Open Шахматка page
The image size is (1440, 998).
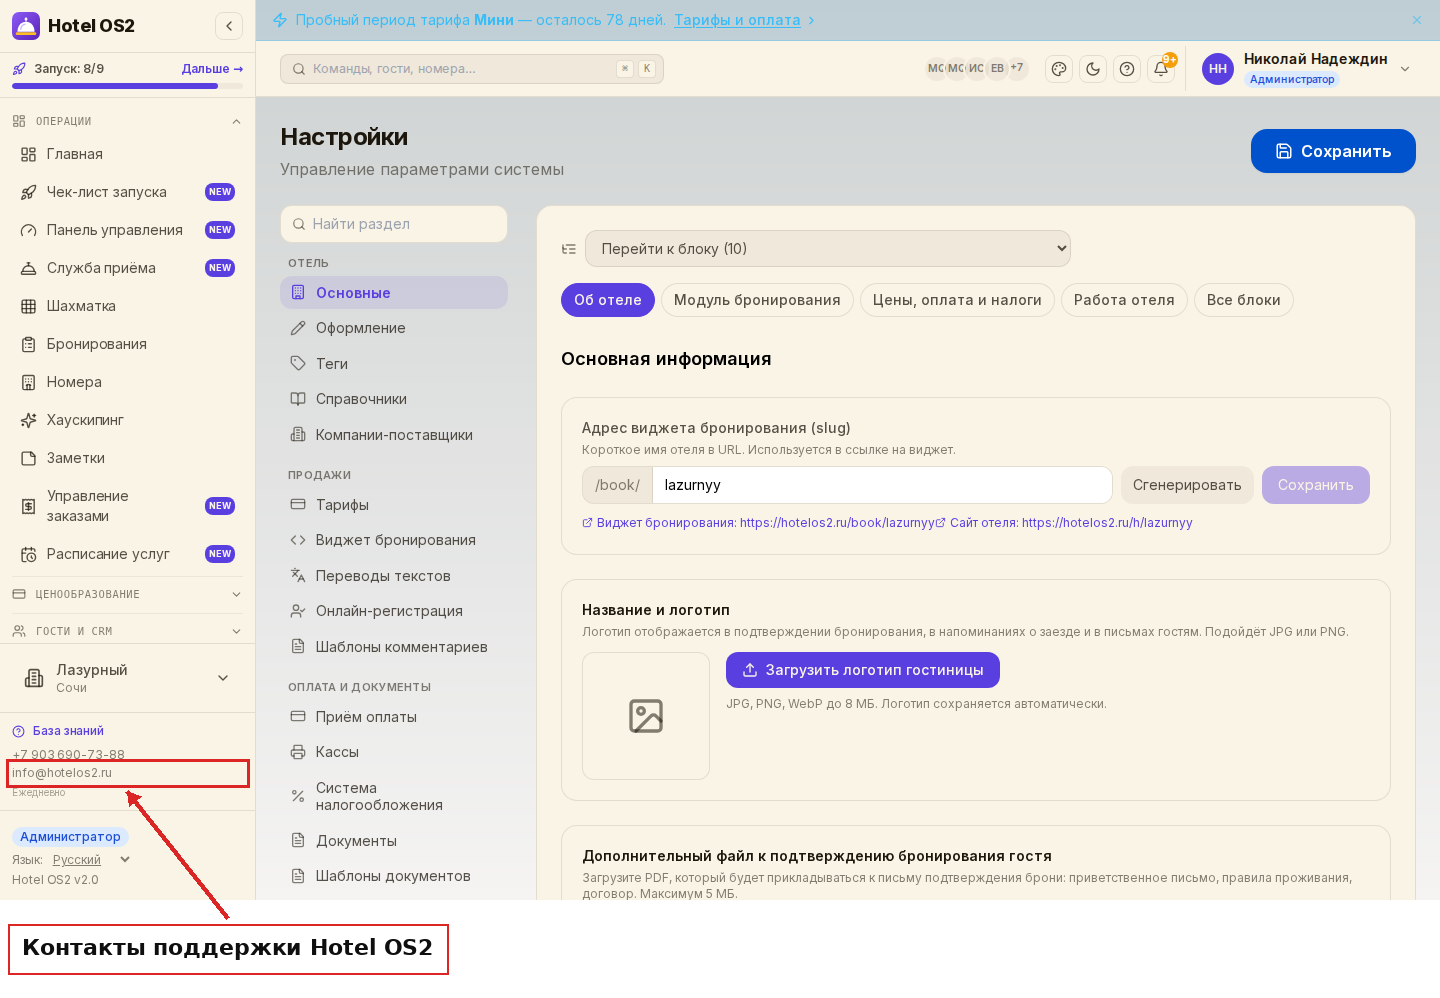[x=128, y=306]
